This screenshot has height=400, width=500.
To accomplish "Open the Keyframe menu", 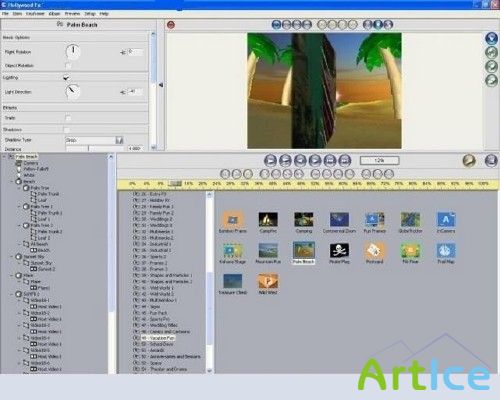I will (35, 14).
